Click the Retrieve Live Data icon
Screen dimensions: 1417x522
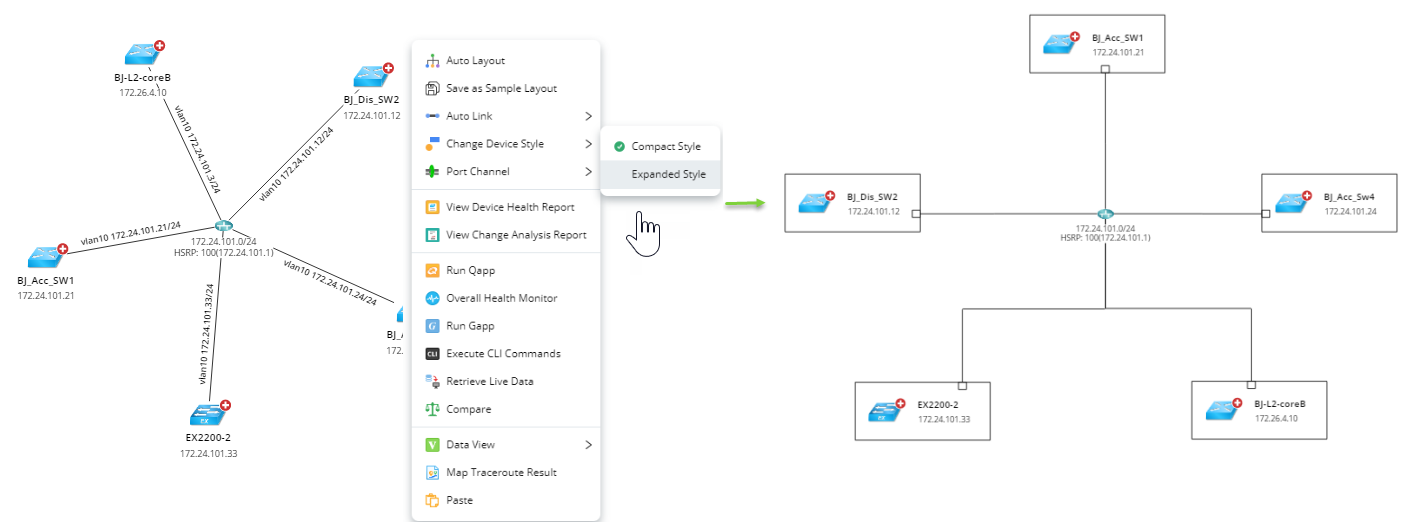pyautogui.click(x=433, y=381)
